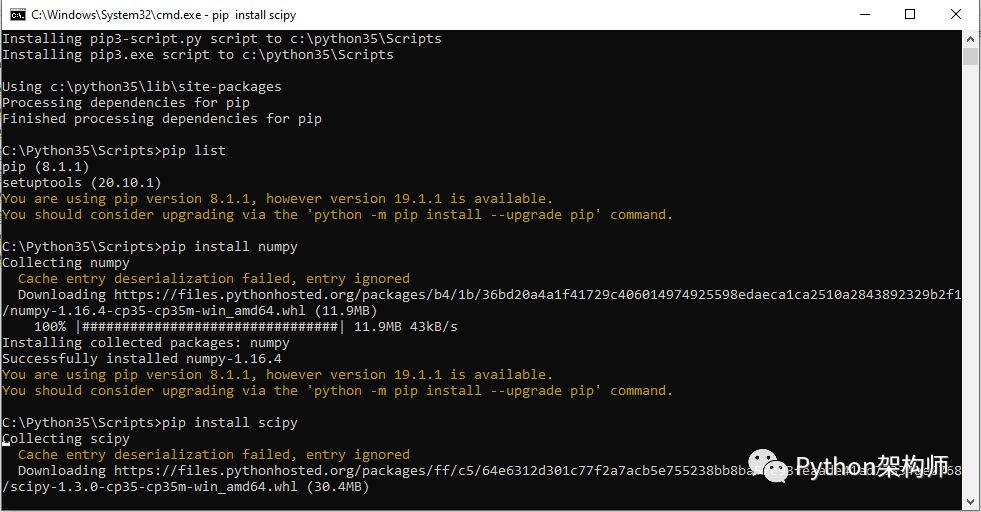Click the numpy download progress bar

[210, 327]
